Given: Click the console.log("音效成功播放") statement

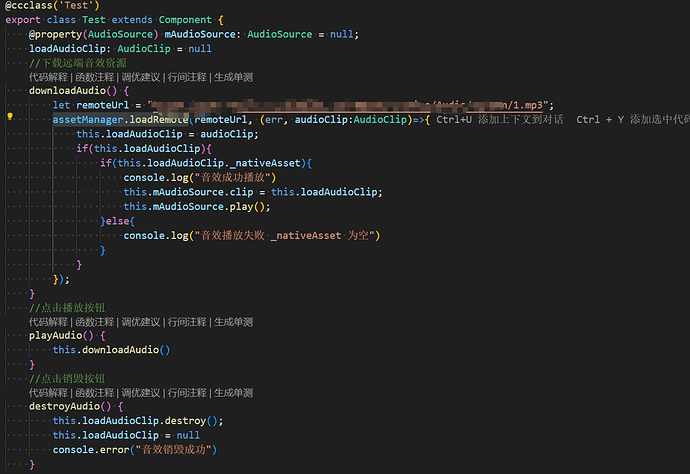Looking at the screenshot, I should [x=200, y=178].
